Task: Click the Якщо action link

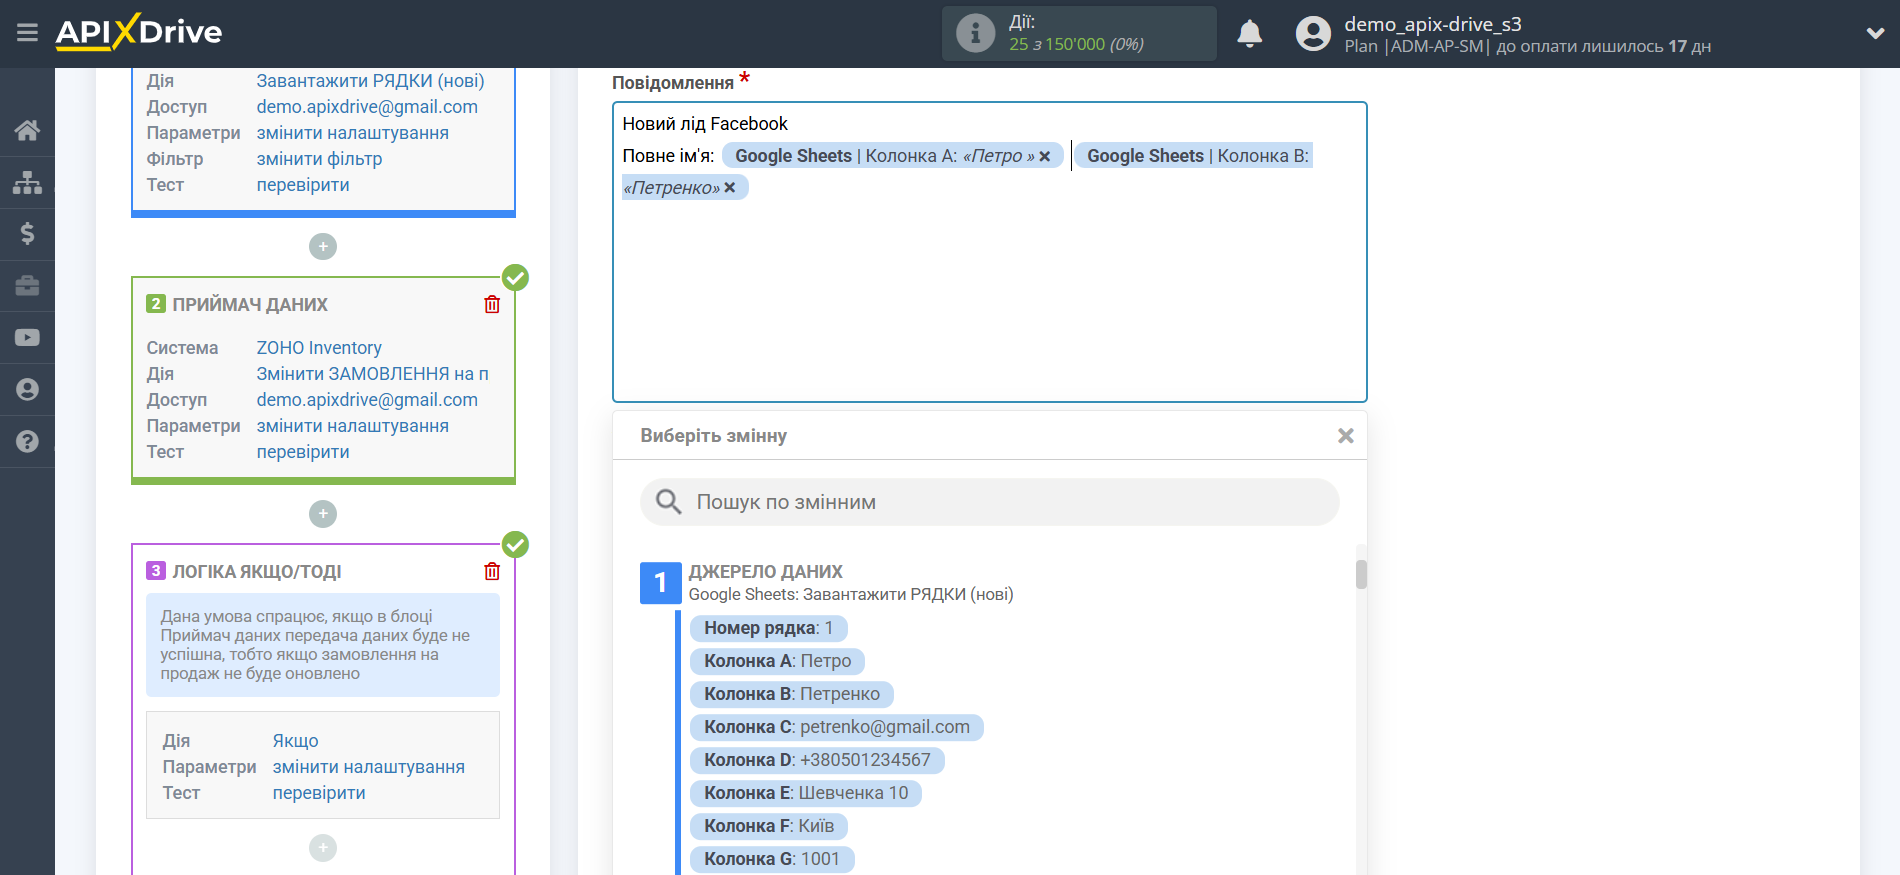Action: click(295, 741)
